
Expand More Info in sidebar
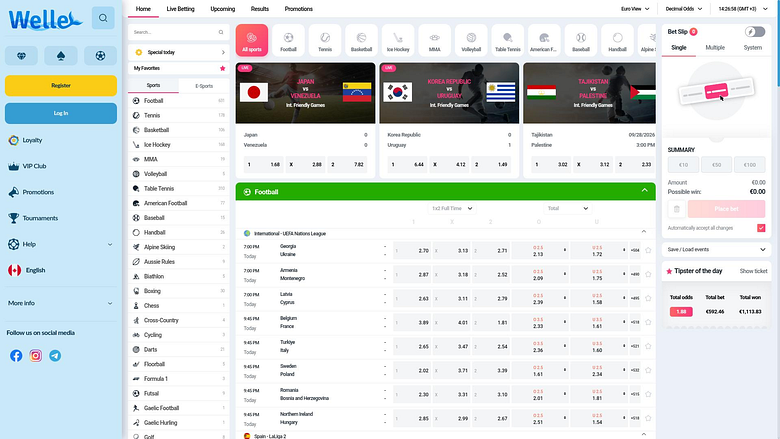pos(61,303)
